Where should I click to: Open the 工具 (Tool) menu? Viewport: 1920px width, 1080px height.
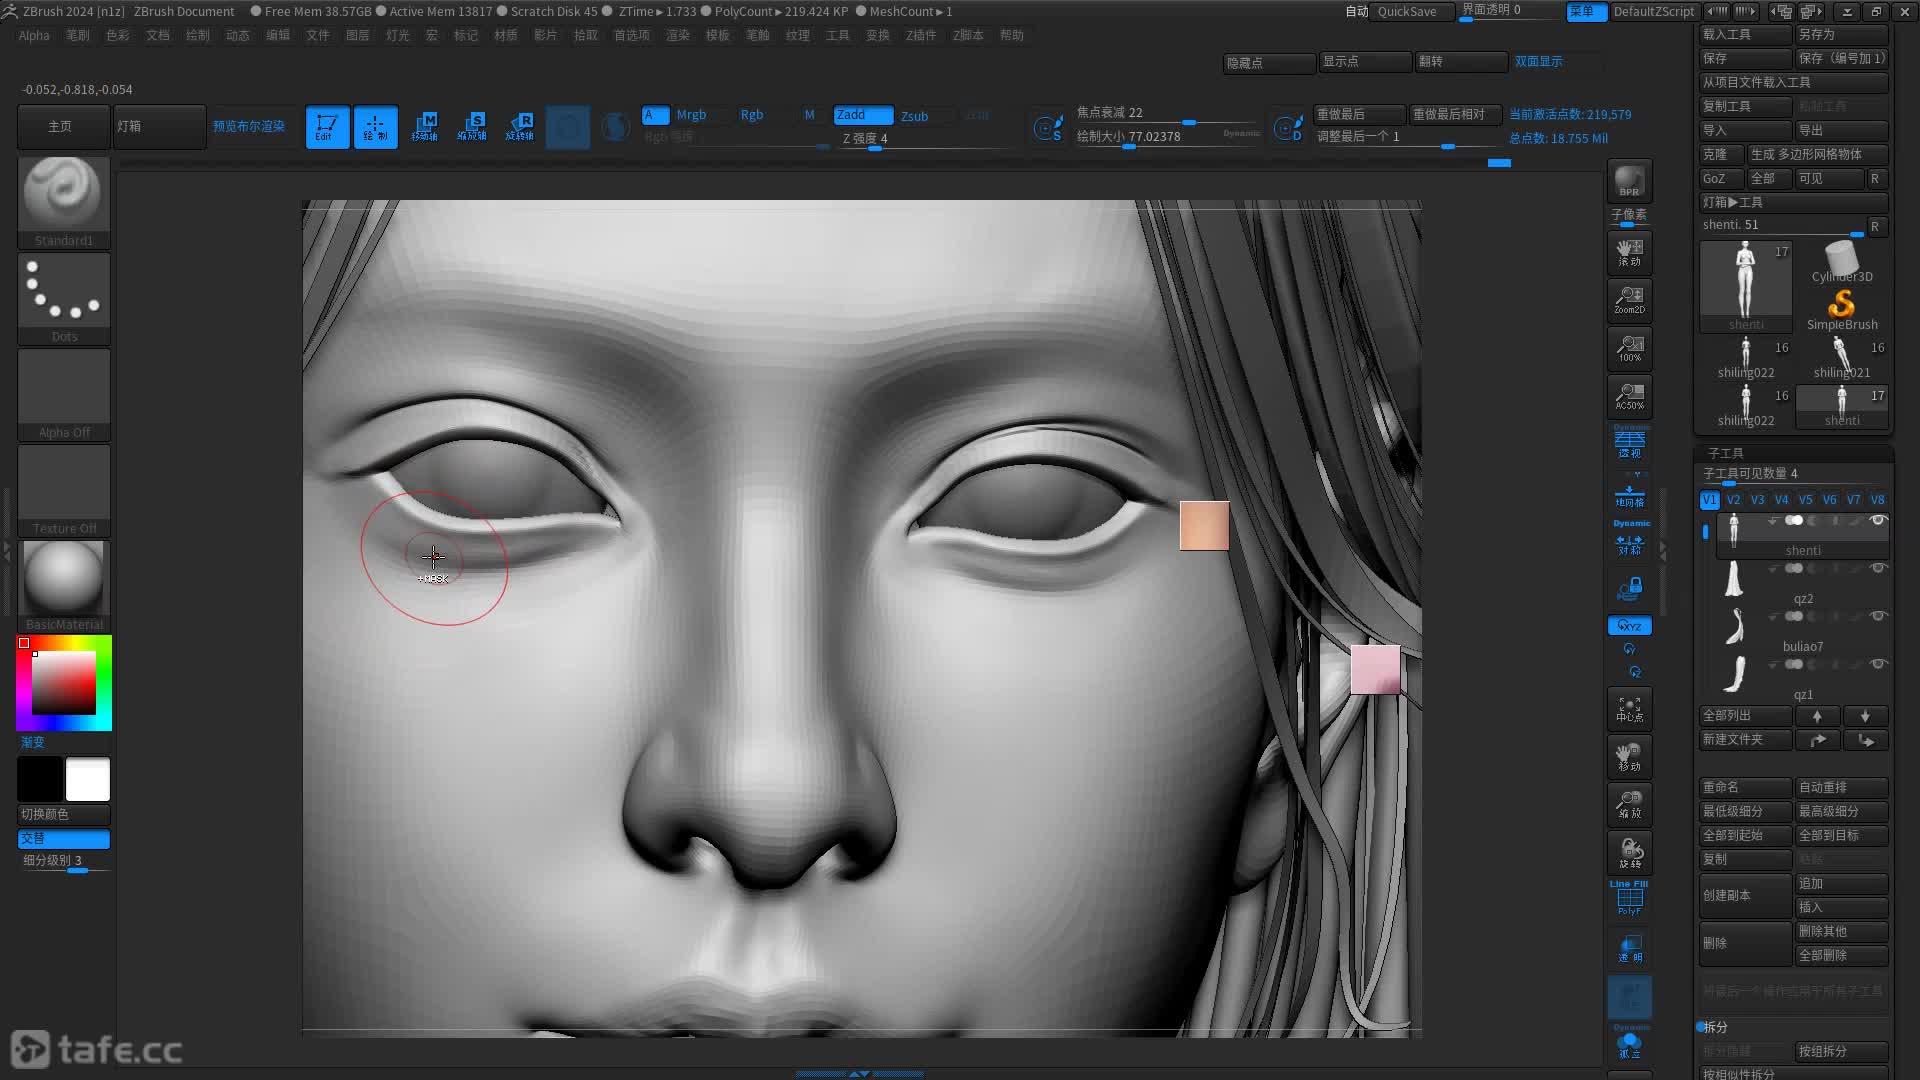click(838, 35)
